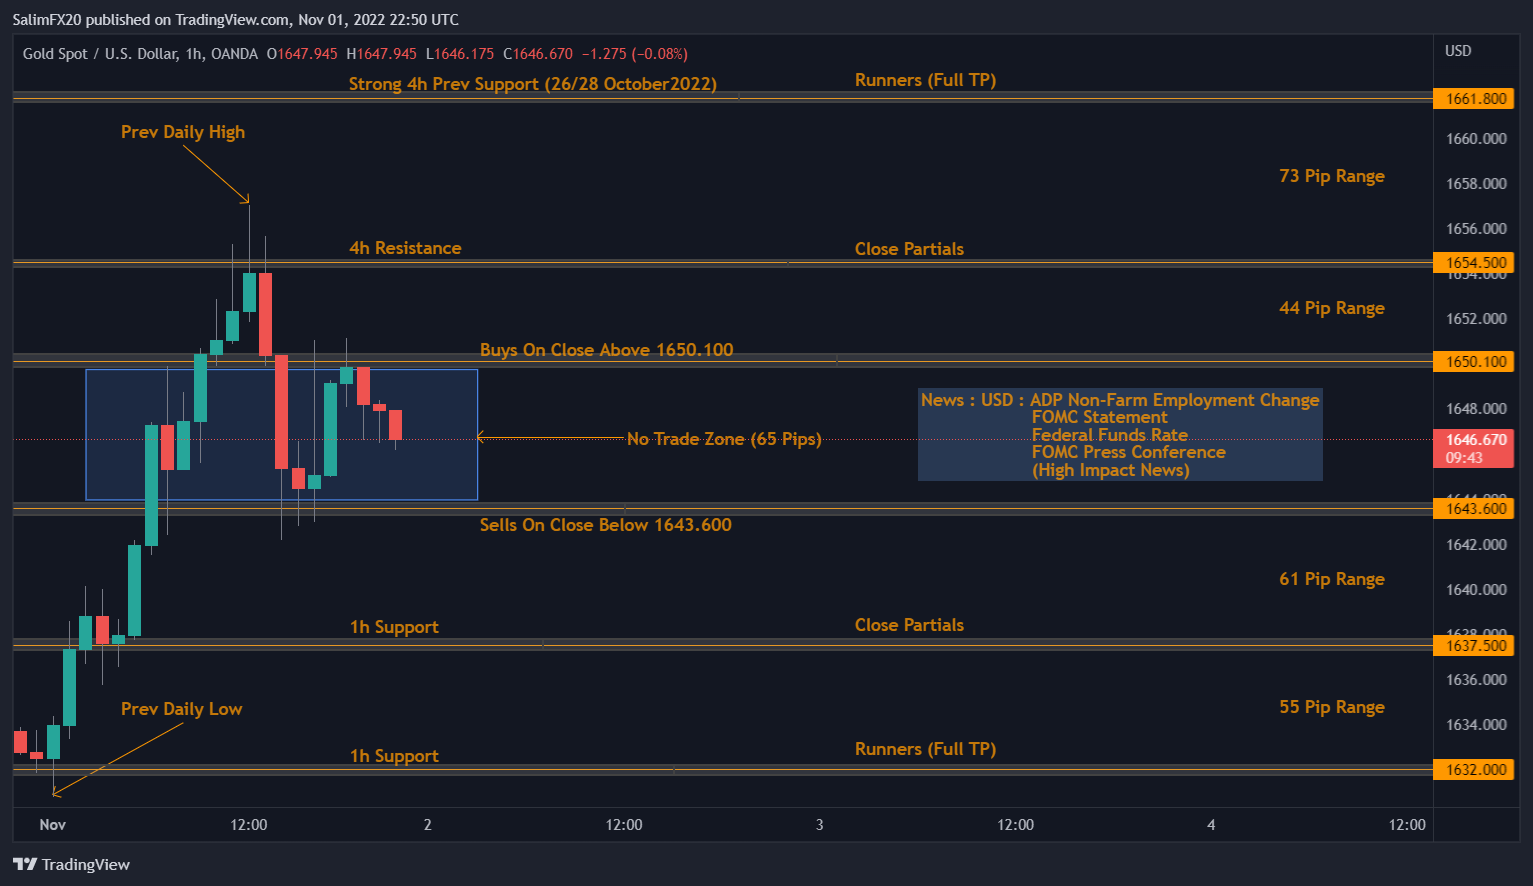Select the Nov 2 label on time axis

(x=427, y=825)
